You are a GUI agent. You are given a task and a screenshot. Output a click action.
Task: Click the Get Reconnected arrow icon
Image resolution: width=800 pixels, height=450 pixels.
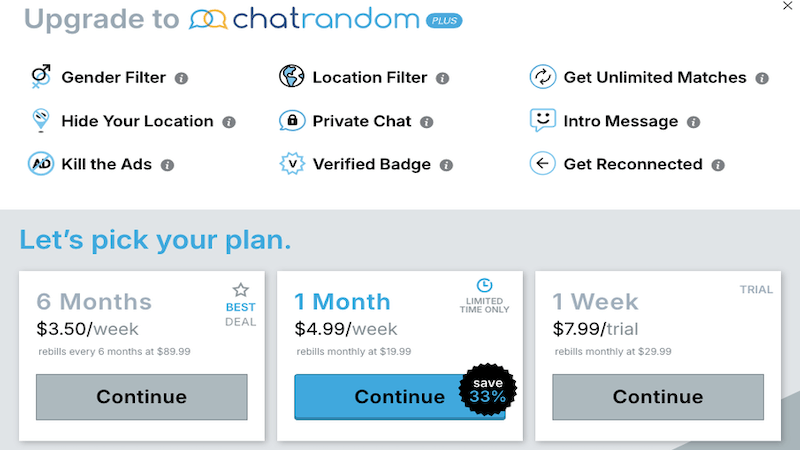pyautogui.click(x=542, y=164)
